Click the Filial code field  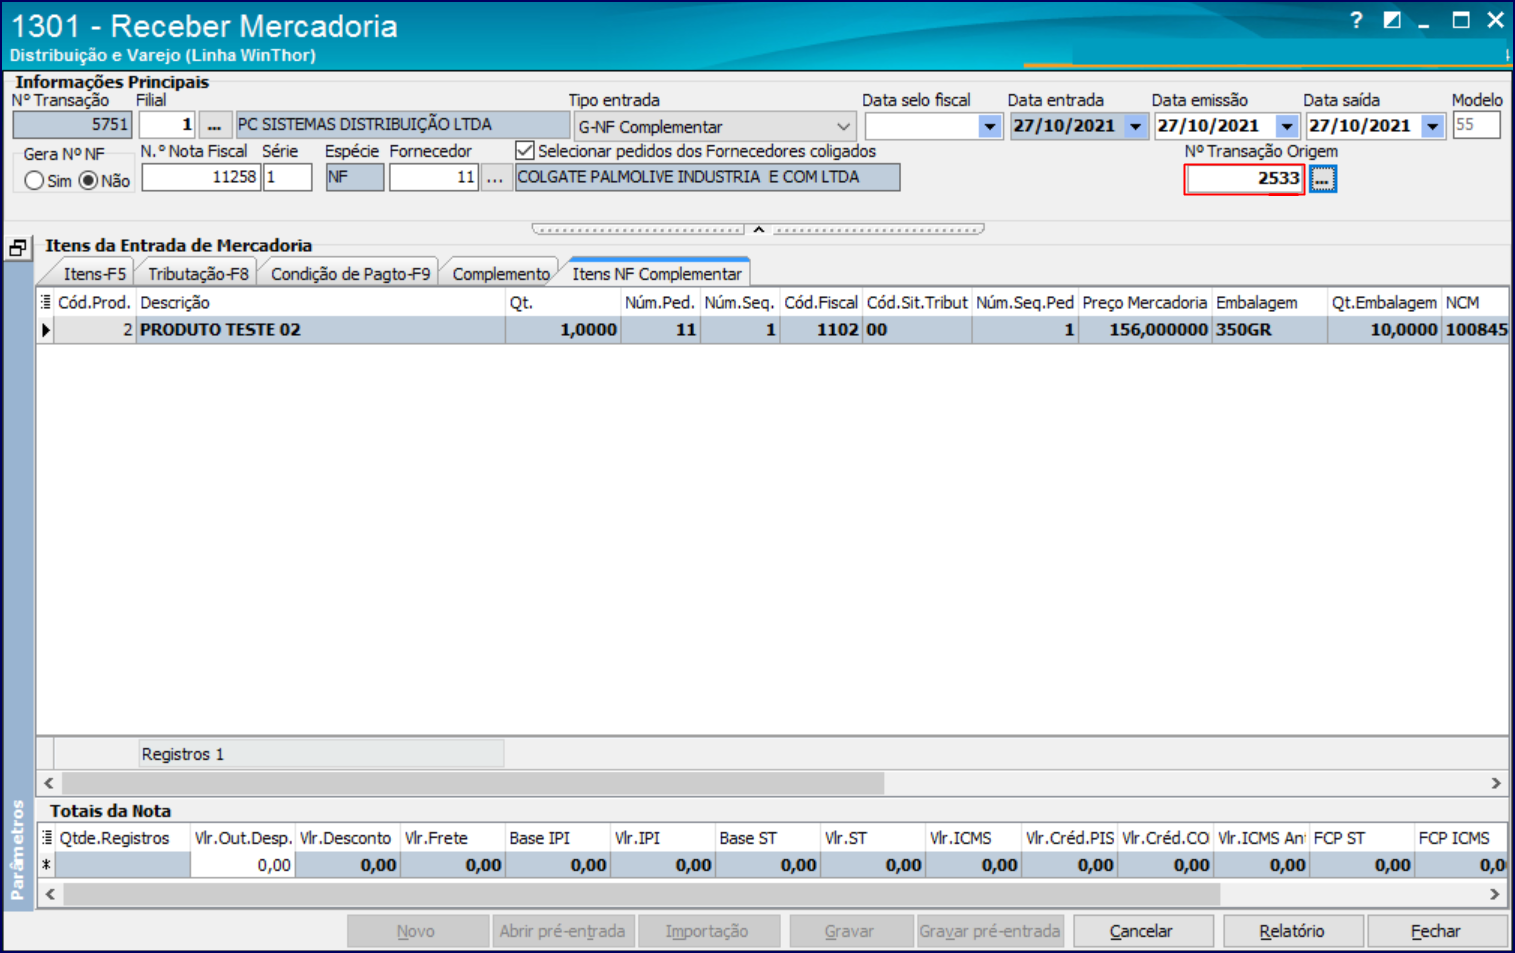167,125
